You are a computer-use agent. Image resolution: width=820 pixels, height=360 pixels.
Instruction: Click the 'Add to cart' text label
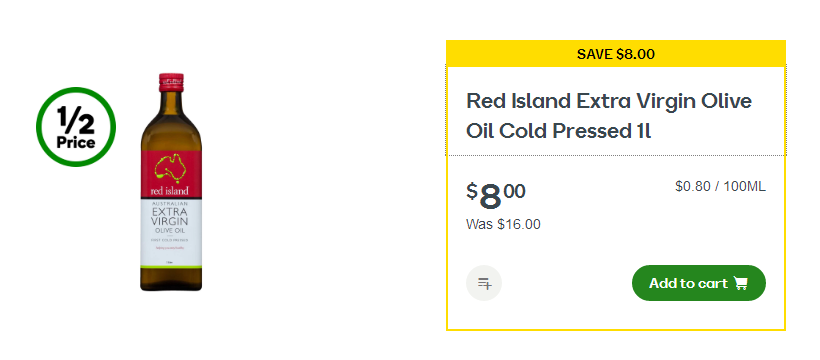[688, 283]
